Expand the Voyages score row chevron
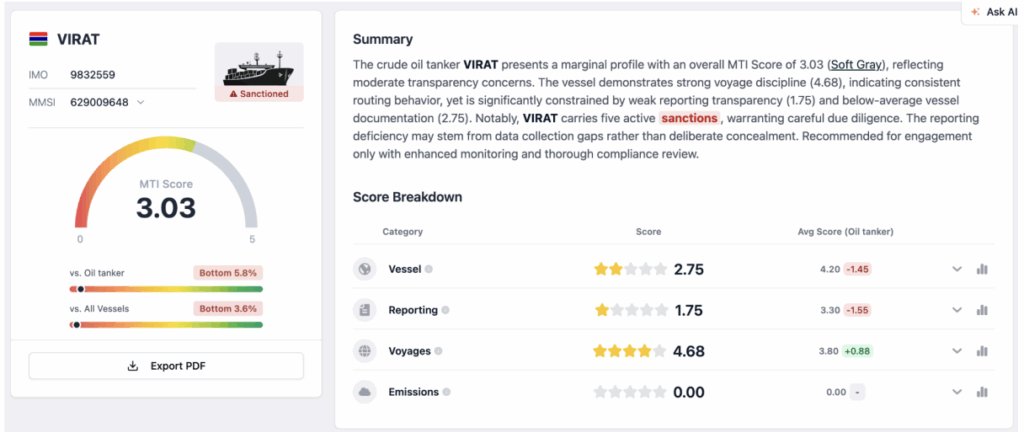 point(957,351)
